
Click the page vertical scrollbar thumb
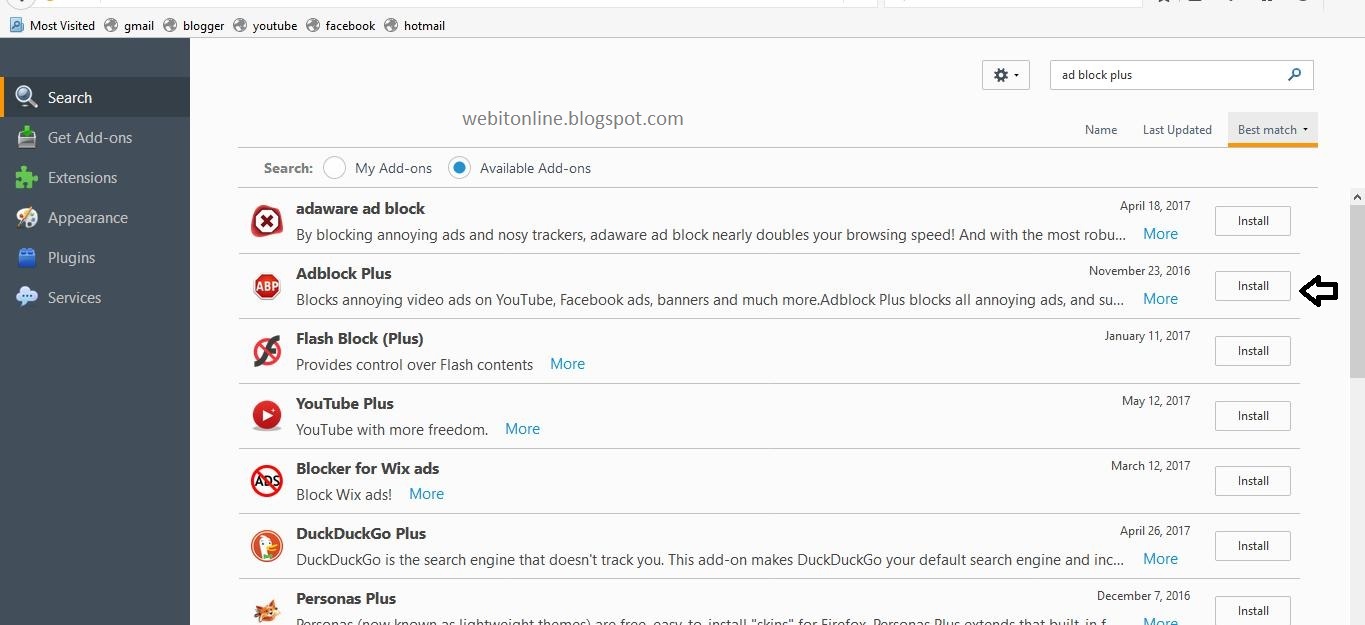click(1357, 290)
